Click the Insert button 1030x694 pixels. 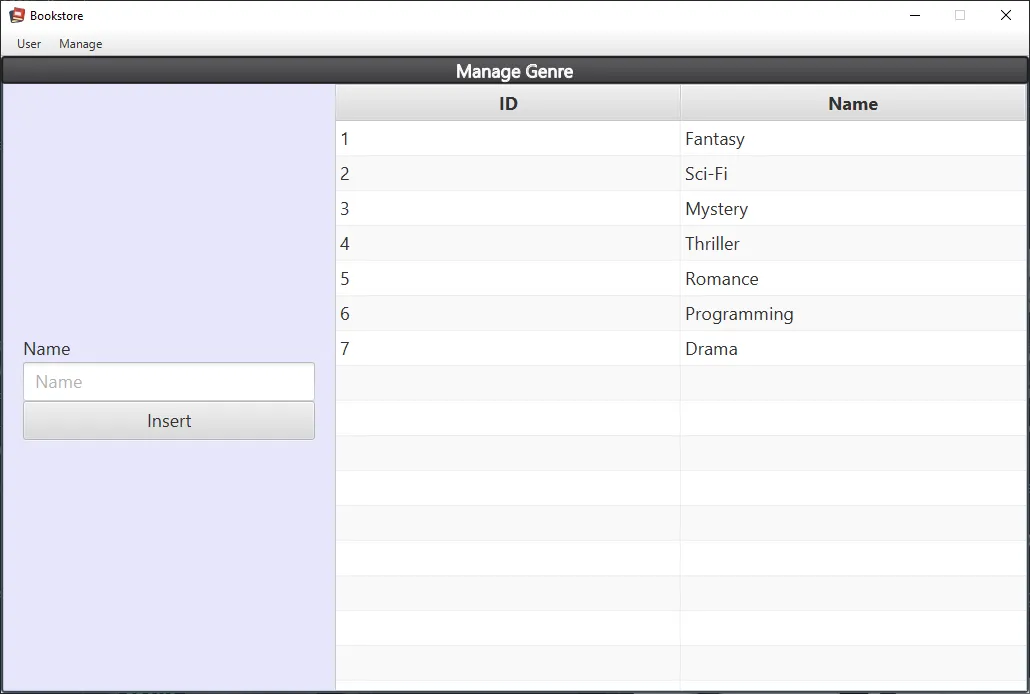point(169,421)
